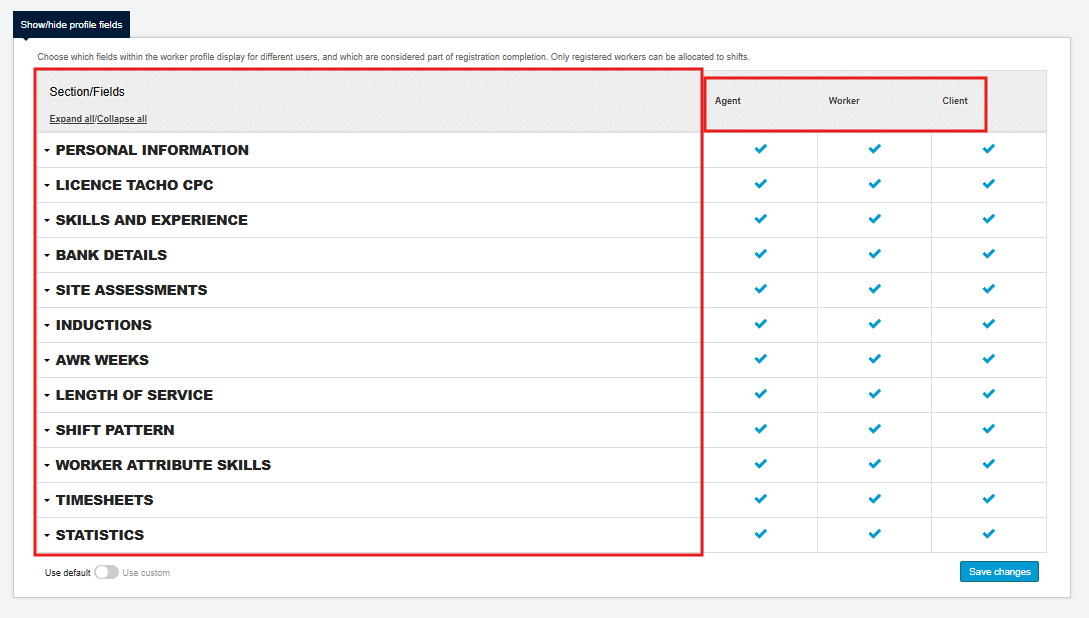Screen dimensions: 1089x618
Task: Toggle the Worker checkmark for Site Assessments
Action: [874, 289]
